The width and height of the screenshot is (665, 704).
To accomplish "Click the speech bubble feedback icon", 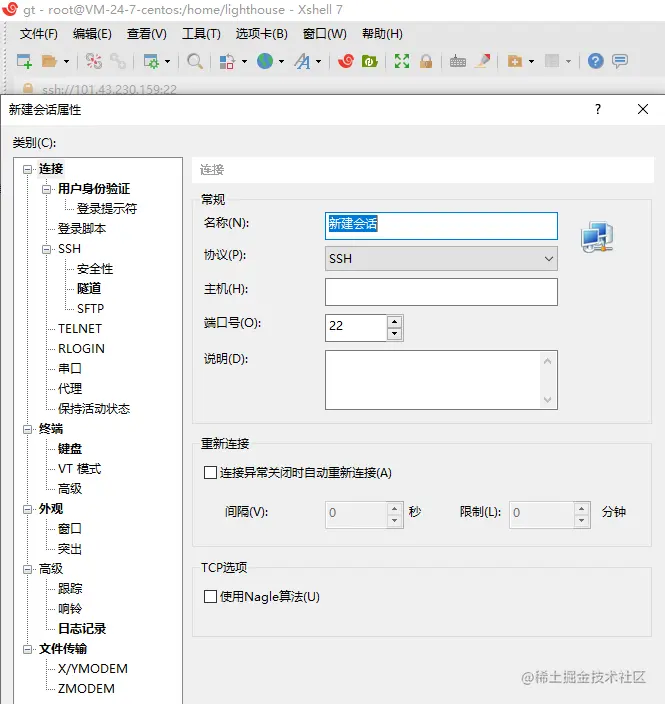I will [620, 61].
